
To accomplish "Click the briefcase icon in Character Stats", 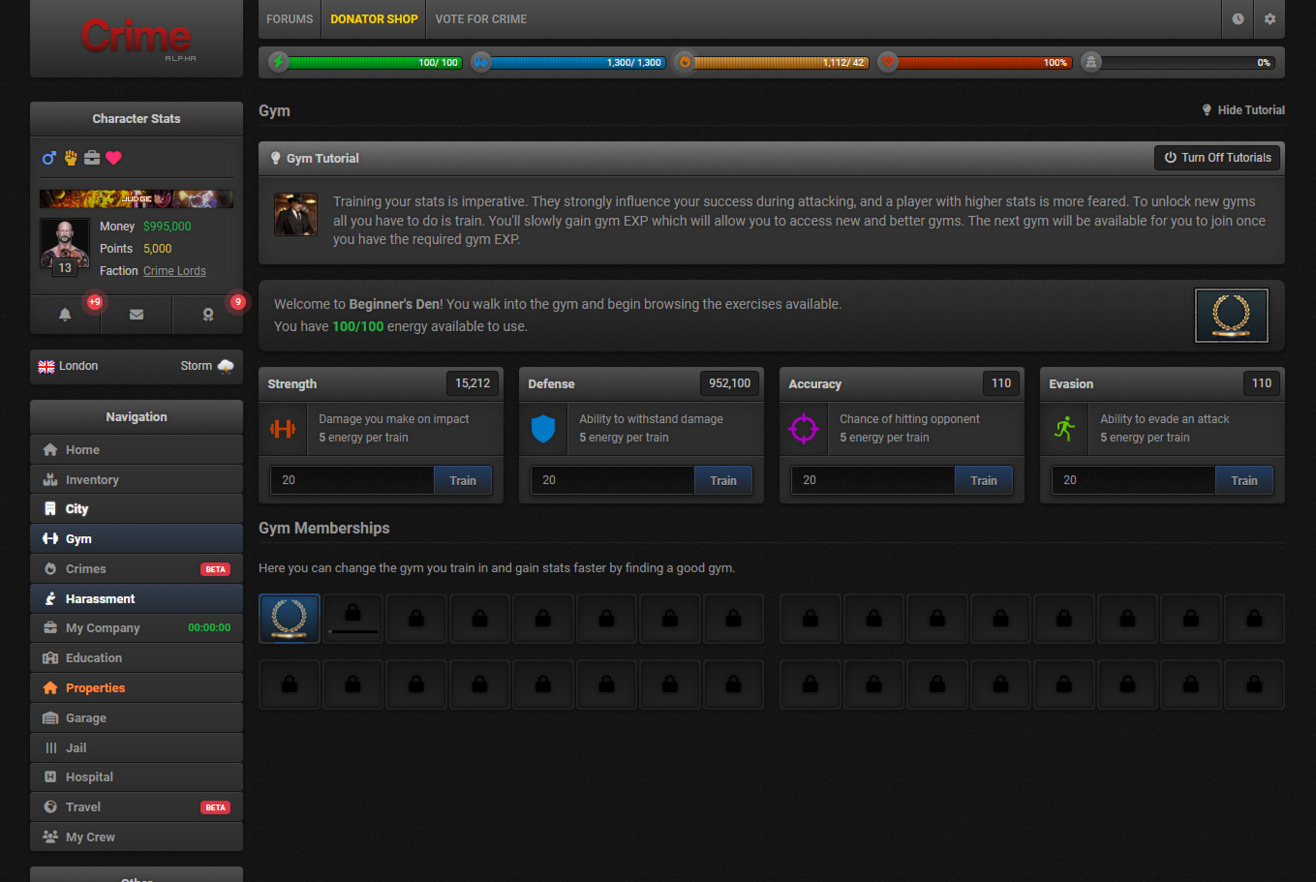I will [x=92, y=158].
